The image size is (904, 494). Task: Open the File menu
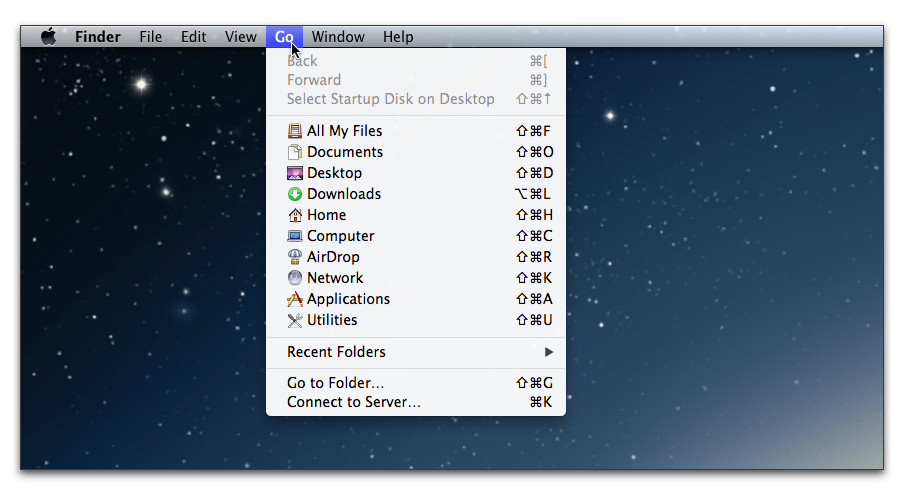[150, 37]
